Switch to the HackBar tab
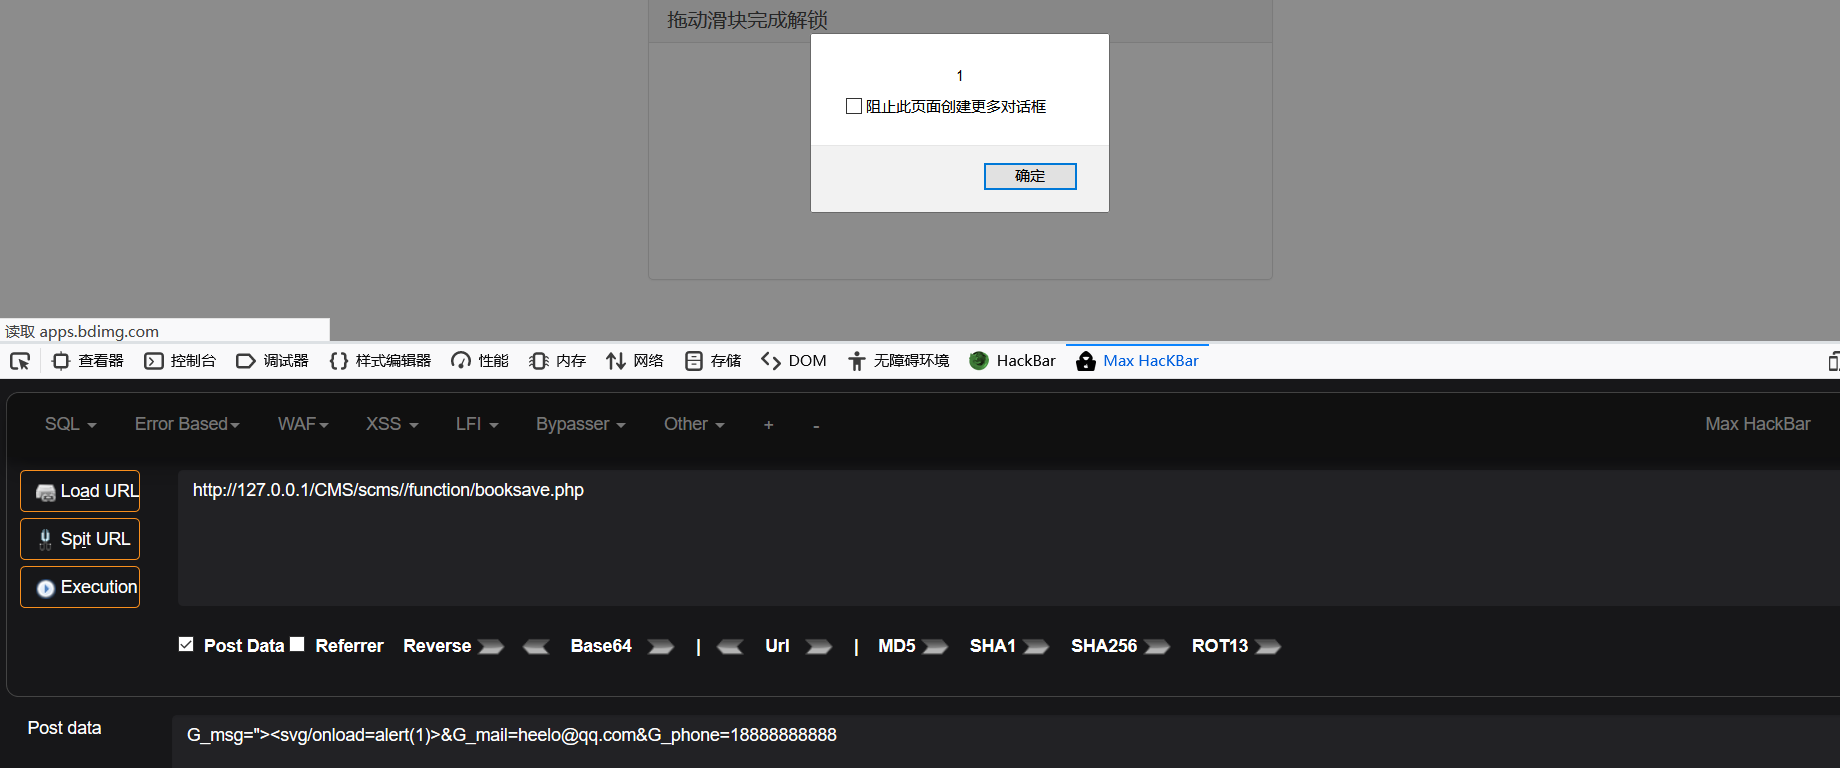The height and width of the screenshot is (768, 1840). pos(1012,361)
